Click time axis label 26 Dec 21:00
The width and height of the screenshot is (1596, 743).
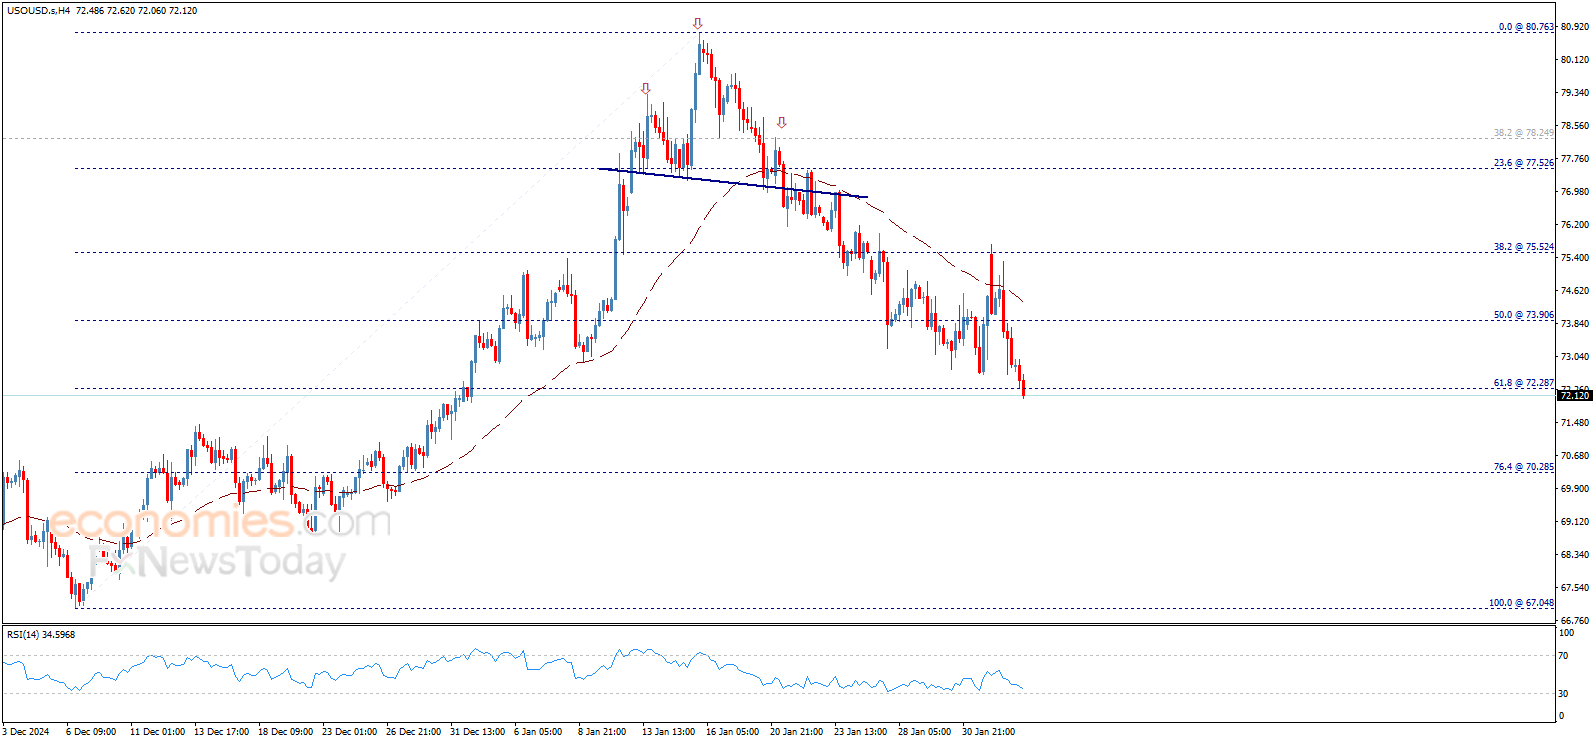tap(414, 732)
